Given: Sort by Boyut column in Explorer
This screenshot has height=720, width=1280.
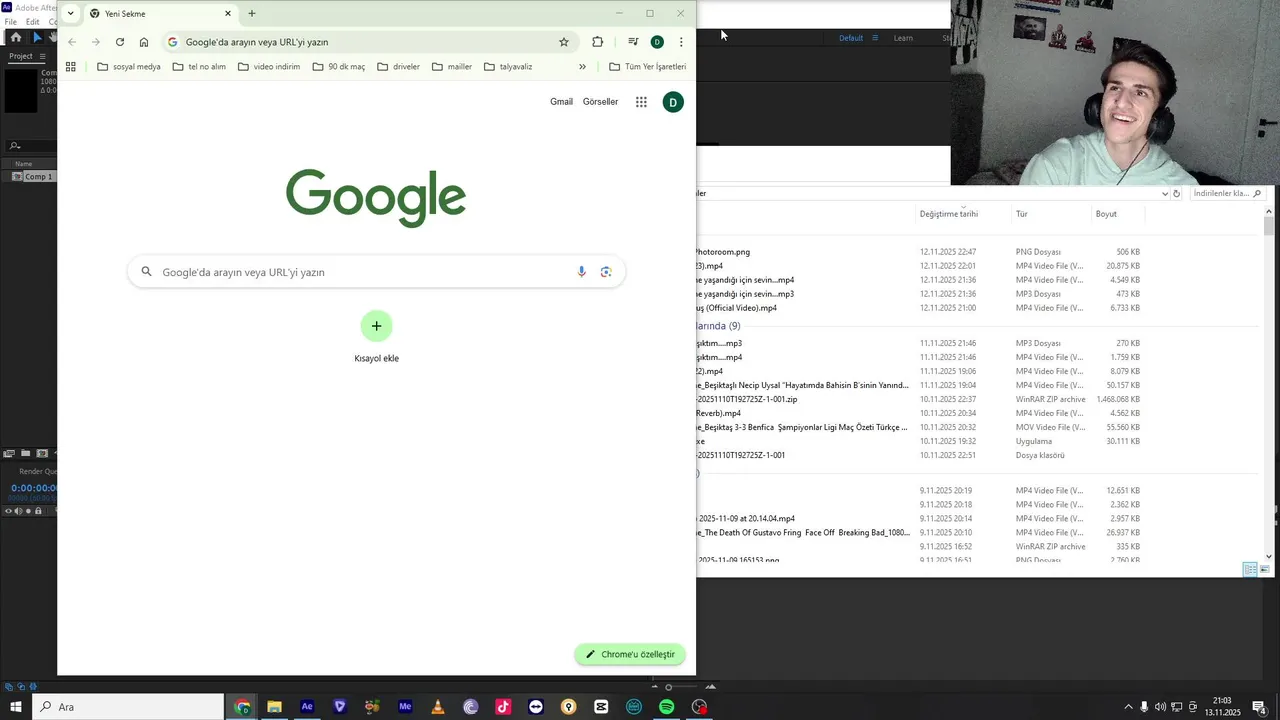Looking at the screenshot, I should [1106, 214].
